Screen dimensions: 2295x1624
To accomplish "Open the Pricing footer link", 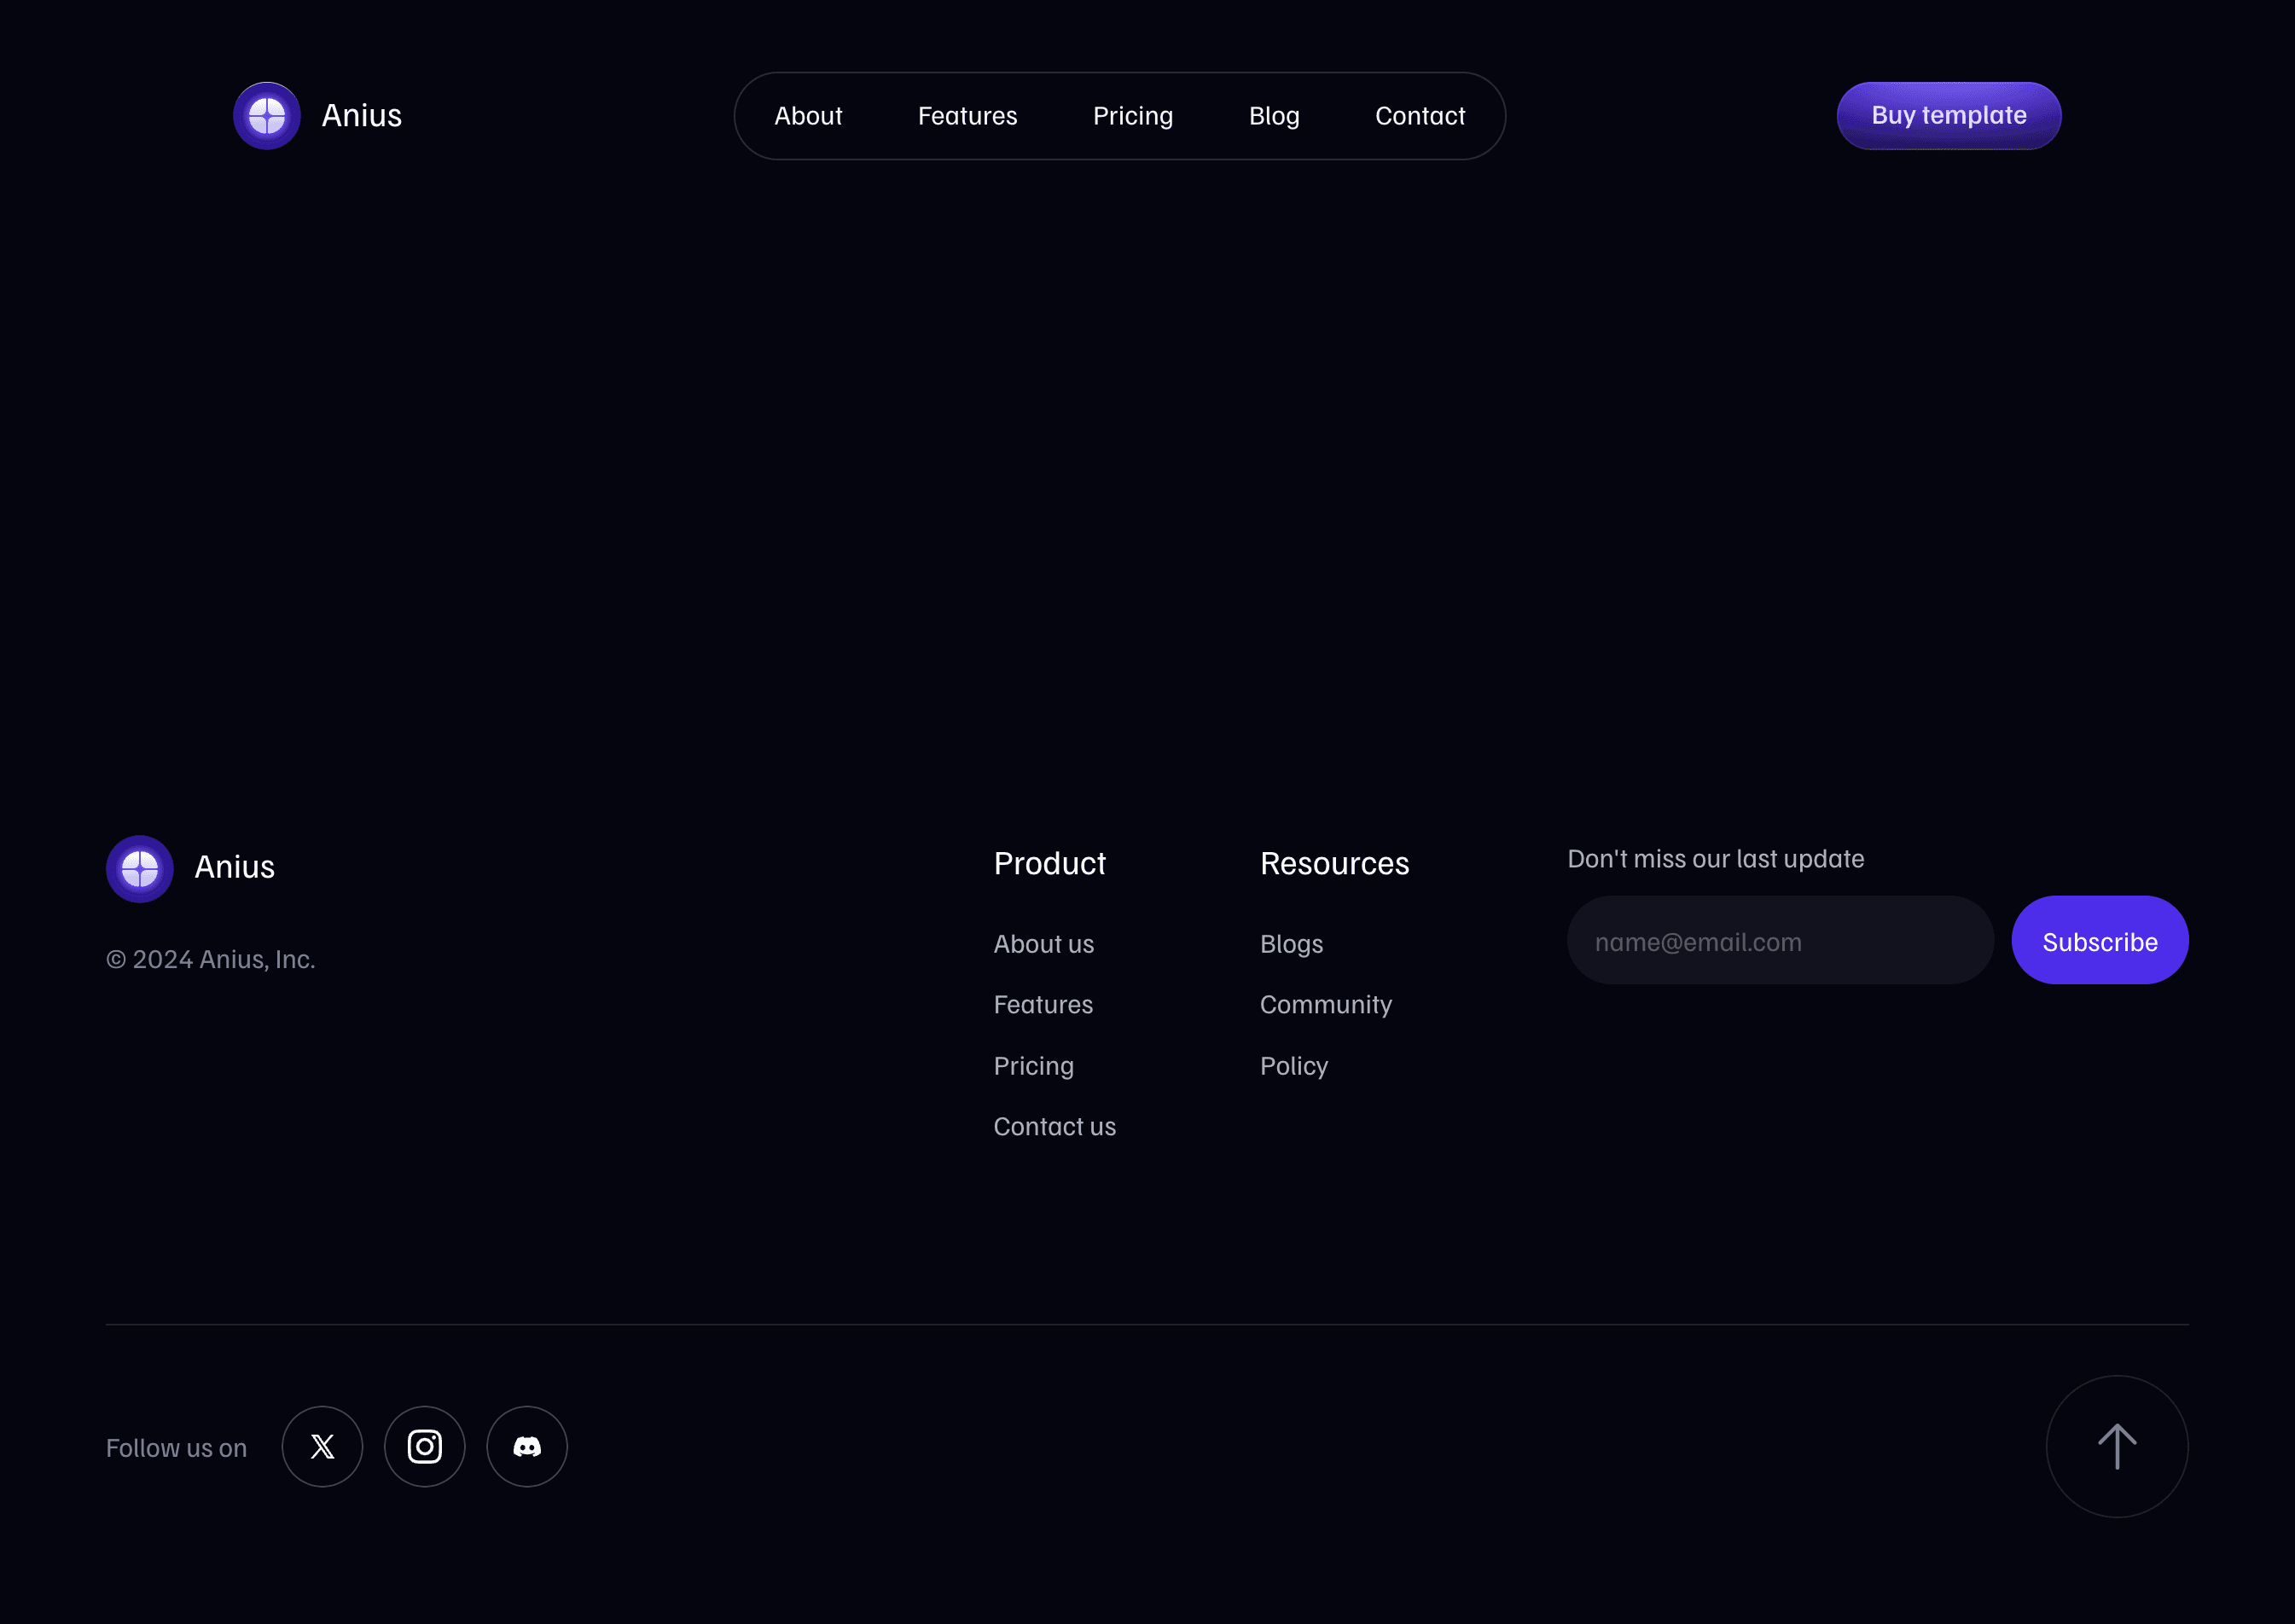I will click(x=1034, y=1066).
